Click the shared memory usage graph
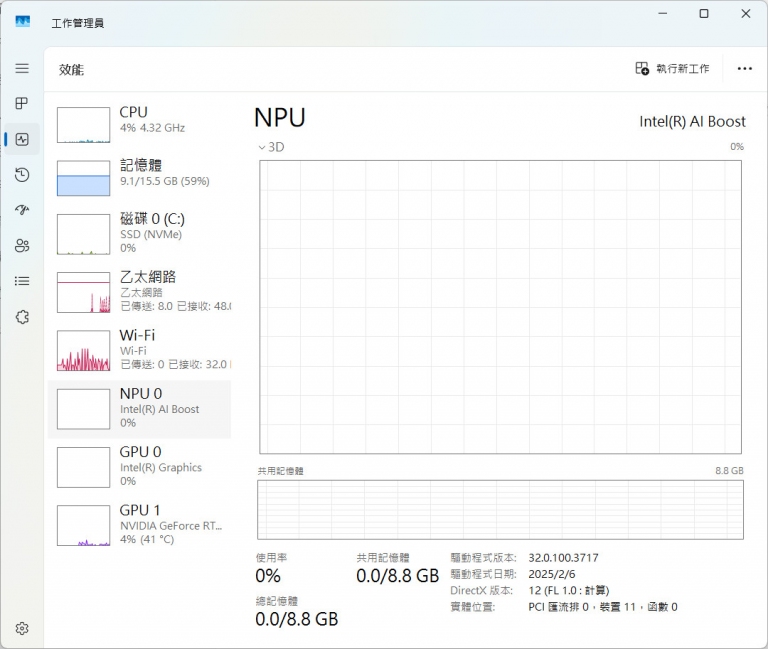768x649 pixels. [500, 509]
